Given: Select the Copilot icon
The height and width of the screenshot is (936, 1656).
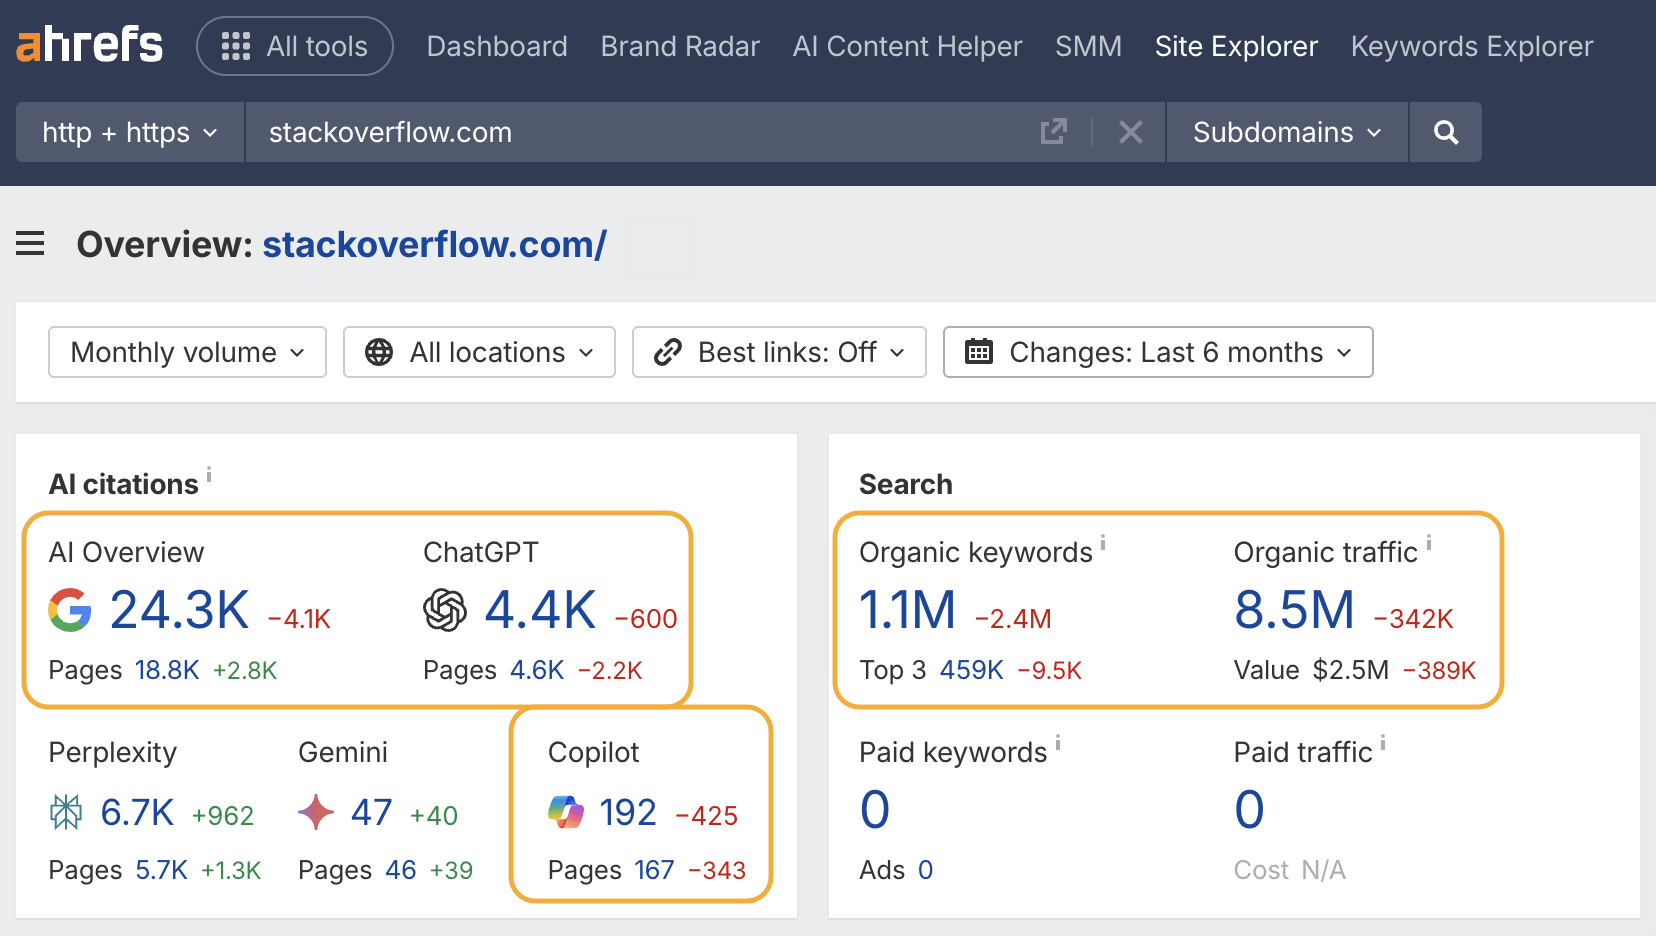Looking at the screenshot, I should (x=566, y=812).
